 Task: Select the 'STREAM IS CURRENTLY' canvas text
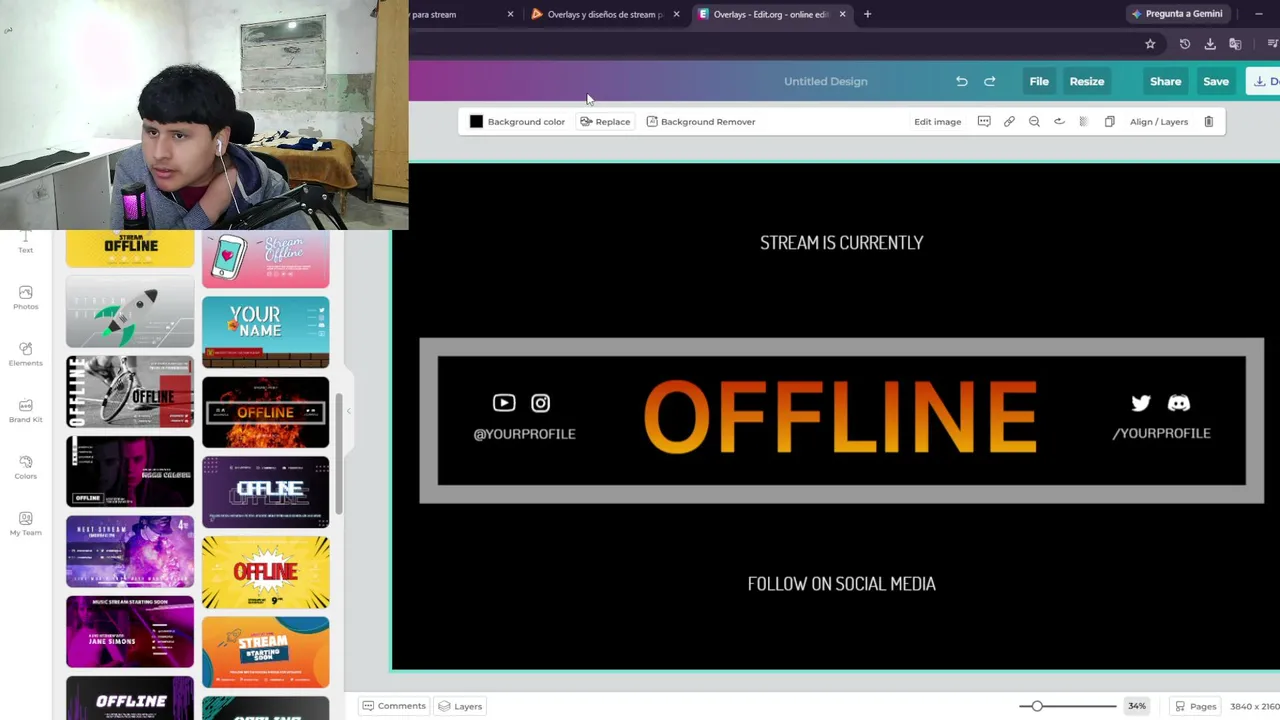pyautogui.click(x=841, y=243)
